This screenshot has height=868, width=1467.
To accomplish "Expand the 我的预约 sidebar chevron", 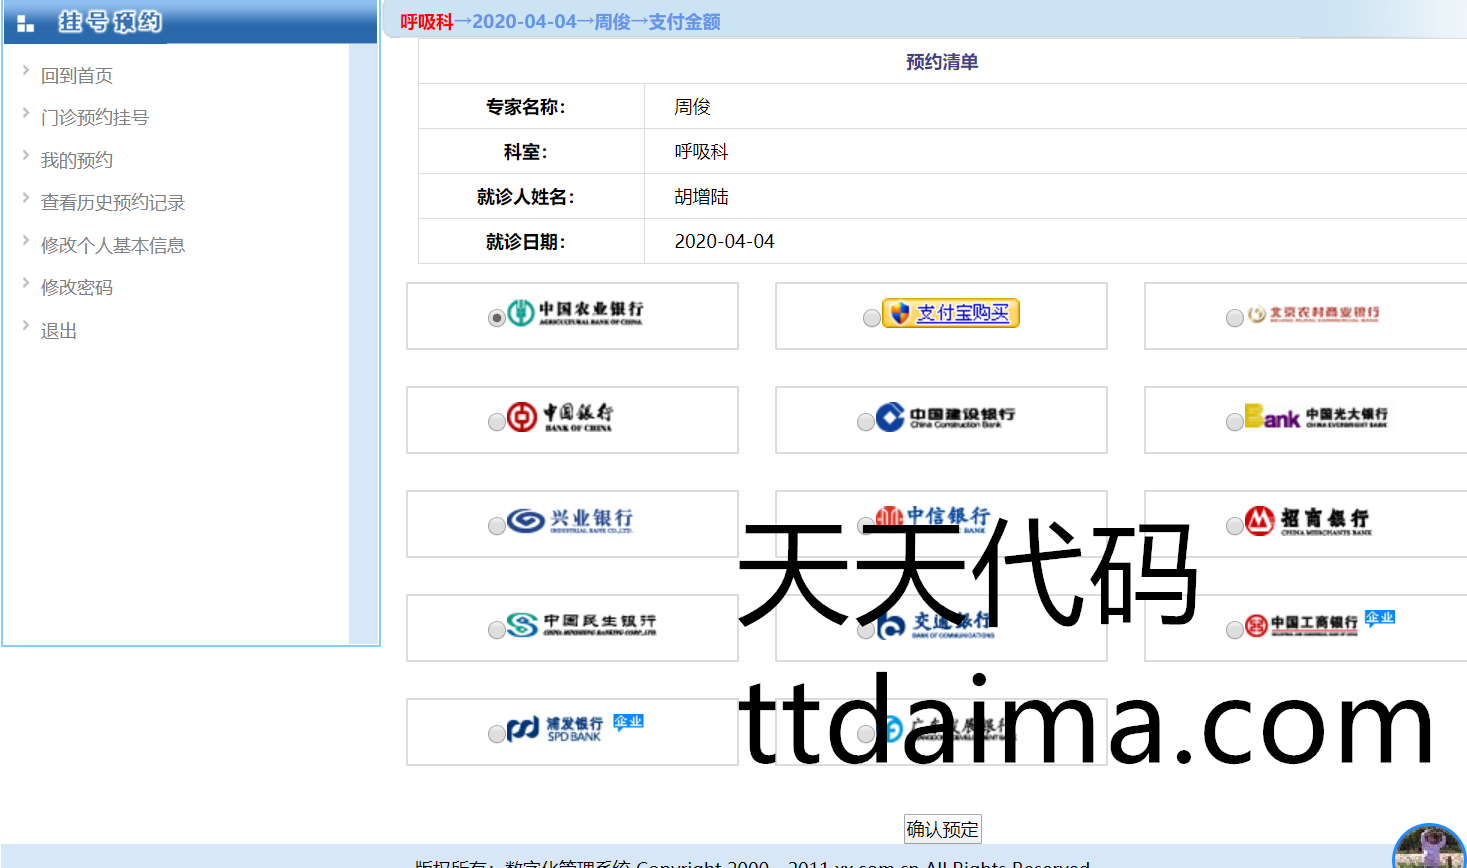I will click(26, 156).
